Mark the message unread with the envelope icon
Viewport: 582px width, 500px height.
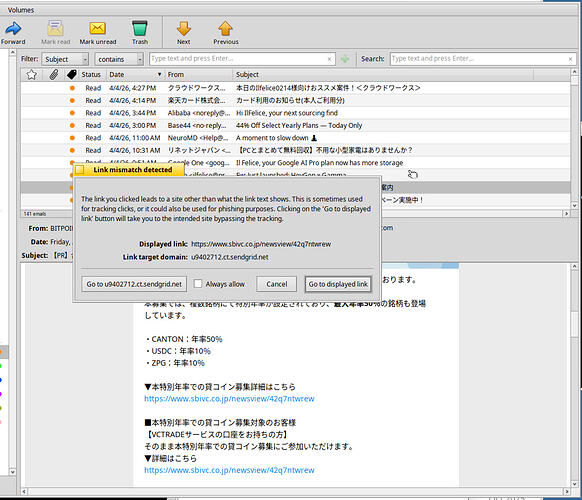click(x=98, y=29)
